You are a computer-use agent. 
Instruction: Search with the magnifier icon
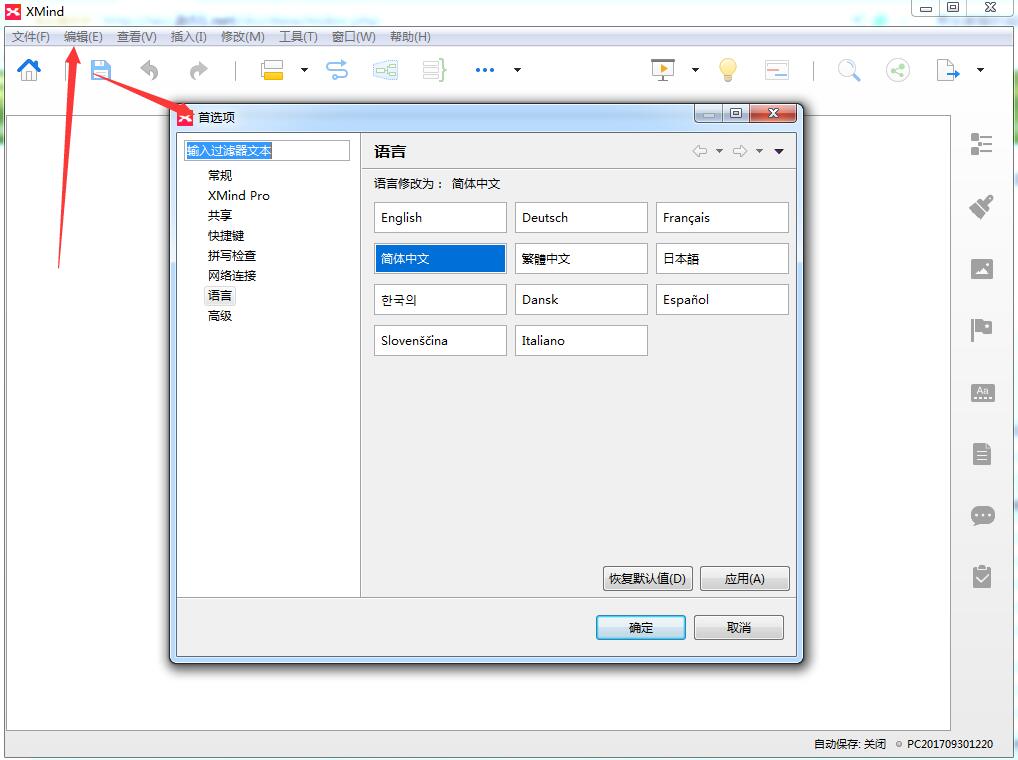coord(849,69)
